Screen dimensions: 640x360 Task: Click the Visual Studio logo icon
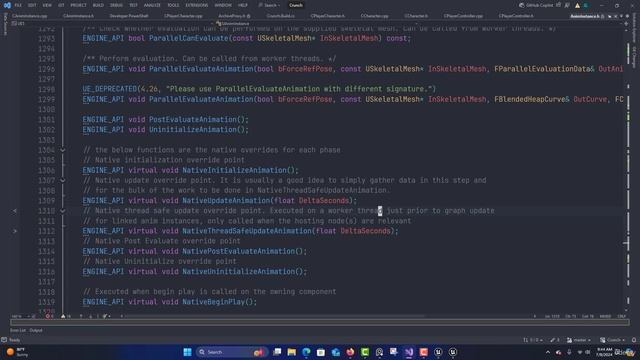(7, 5)
